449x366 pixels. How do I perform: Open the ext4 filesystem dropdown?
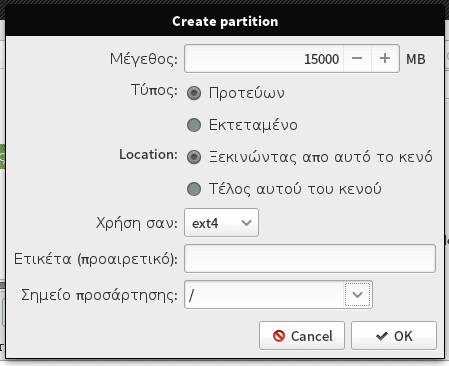click(x=221, y=223)
